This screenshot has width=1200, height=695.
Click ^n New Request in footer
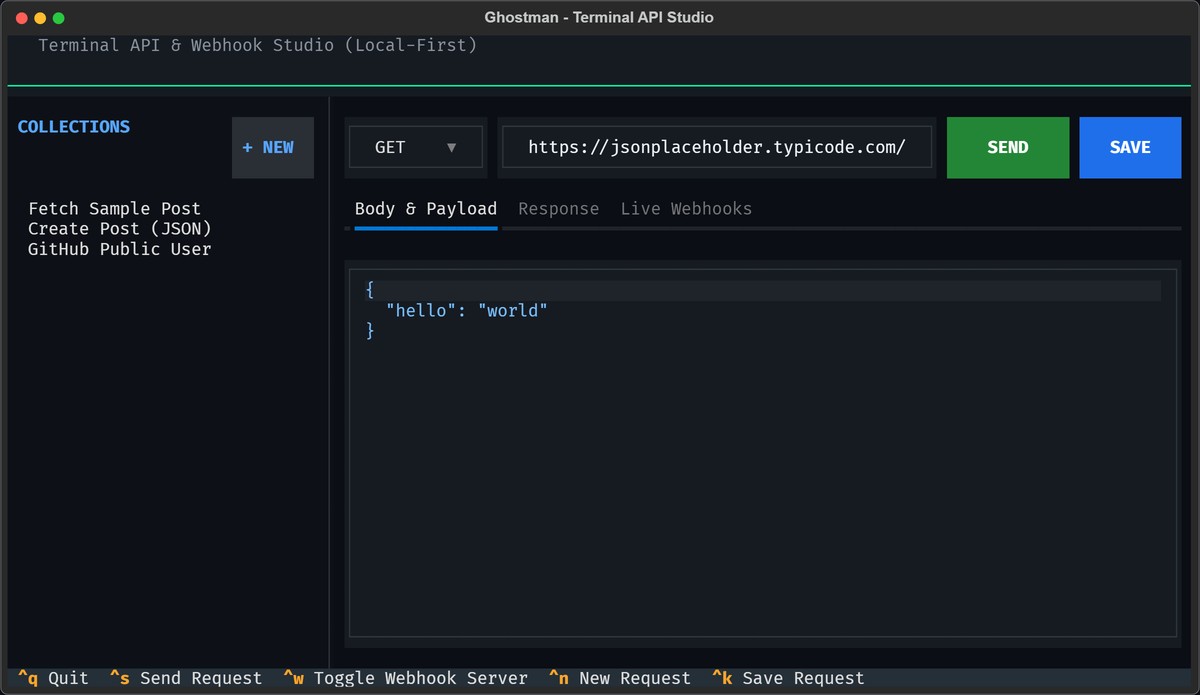[x=620, y=678]
